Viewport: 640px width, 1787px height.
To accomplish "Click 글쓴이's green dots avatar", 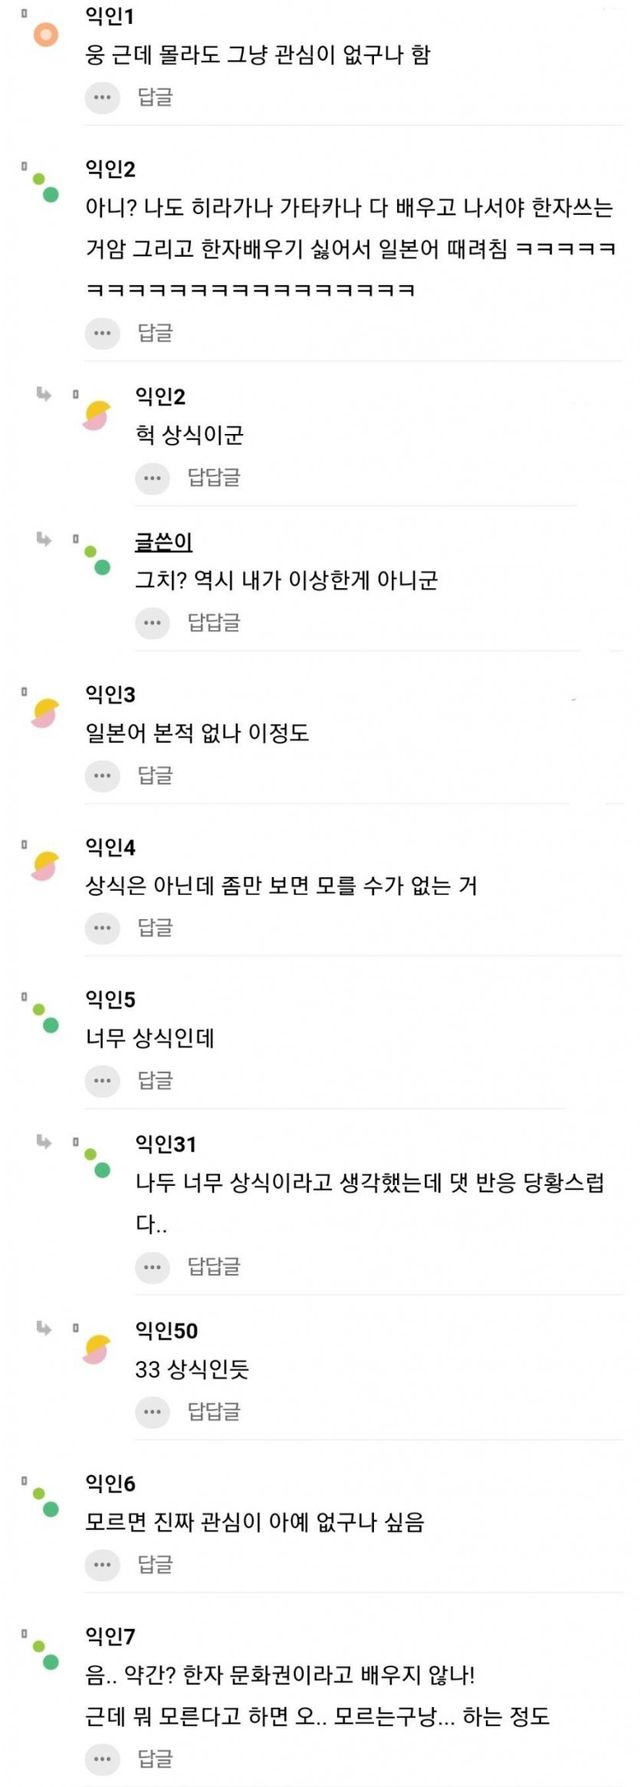I will point(96,560).
